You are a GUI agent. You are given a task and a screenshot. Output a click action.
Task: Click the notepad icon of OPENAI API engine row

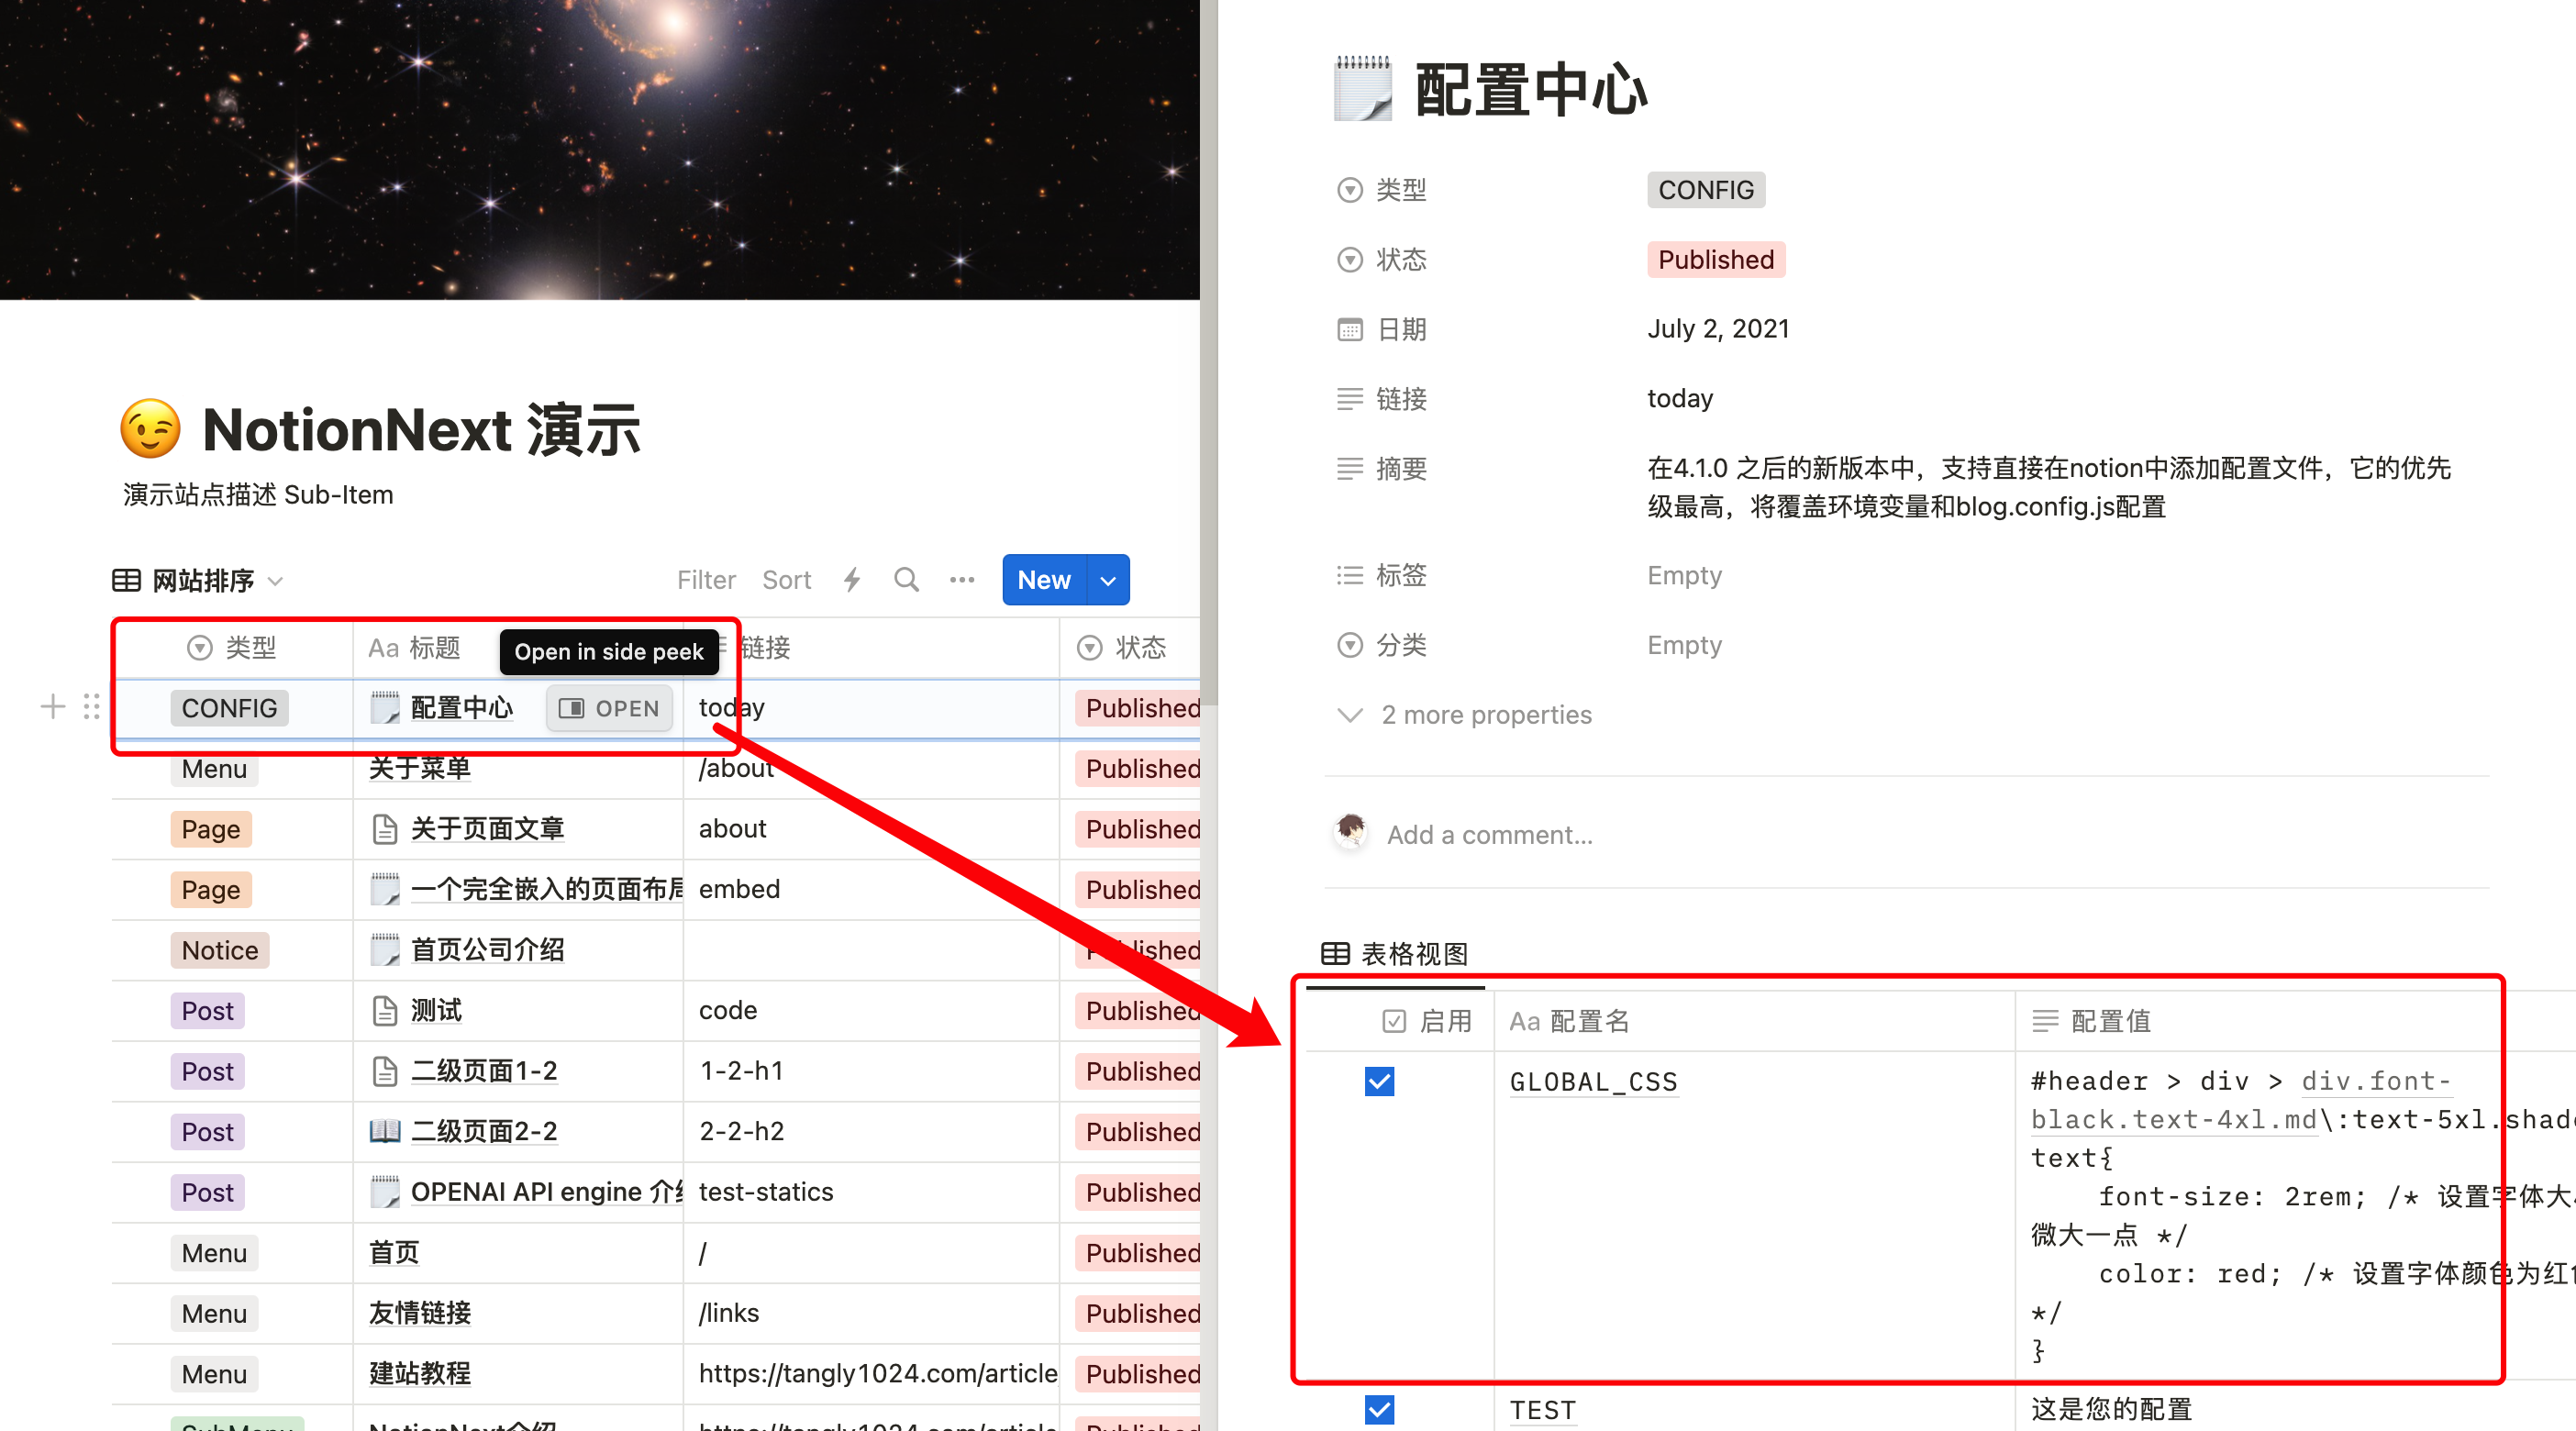tap(385, 1192)
